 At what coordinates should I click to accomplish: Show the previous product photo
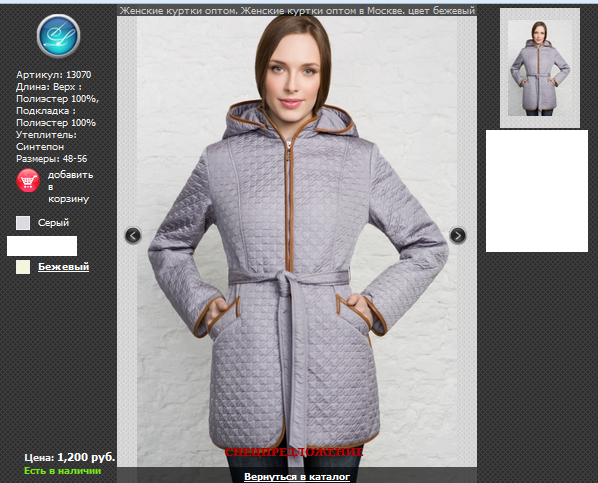(x=133, y=235)
